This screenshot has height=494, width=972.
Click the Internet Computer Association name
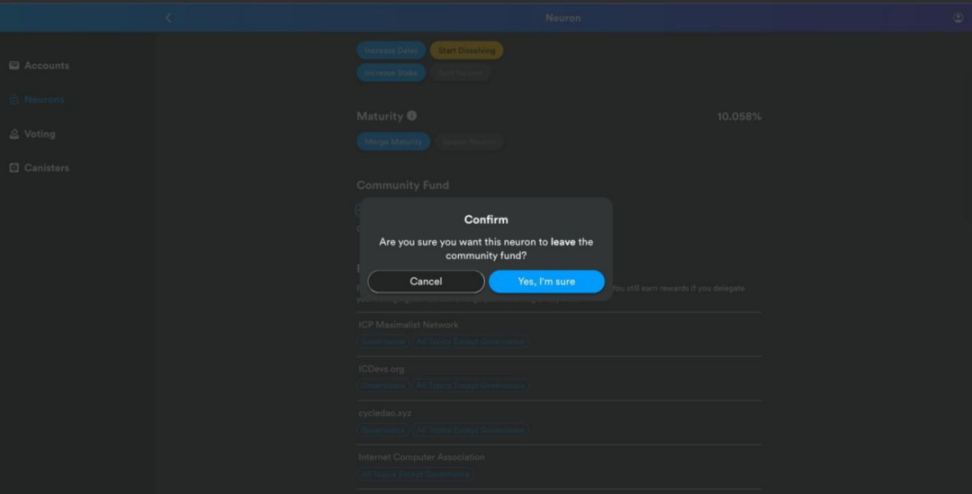coord(422,457)
